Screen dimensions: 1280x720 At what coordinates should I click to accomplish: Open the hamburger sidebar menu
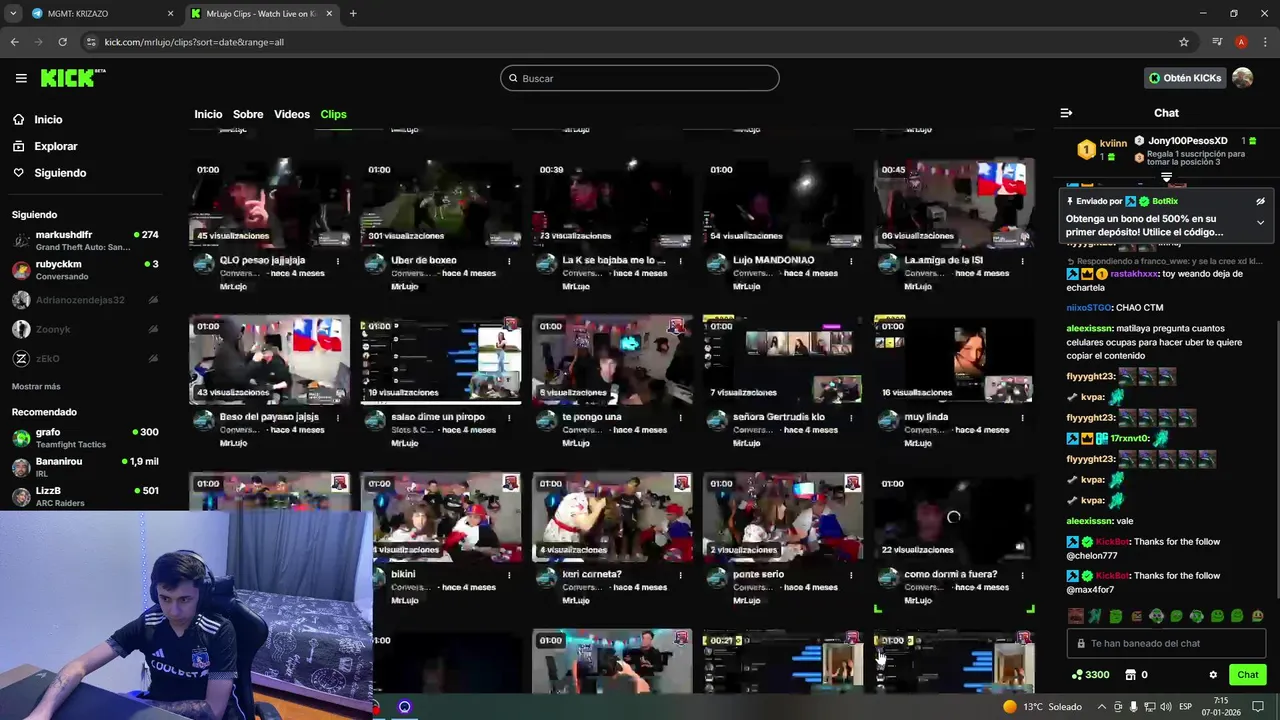[21, 78]
